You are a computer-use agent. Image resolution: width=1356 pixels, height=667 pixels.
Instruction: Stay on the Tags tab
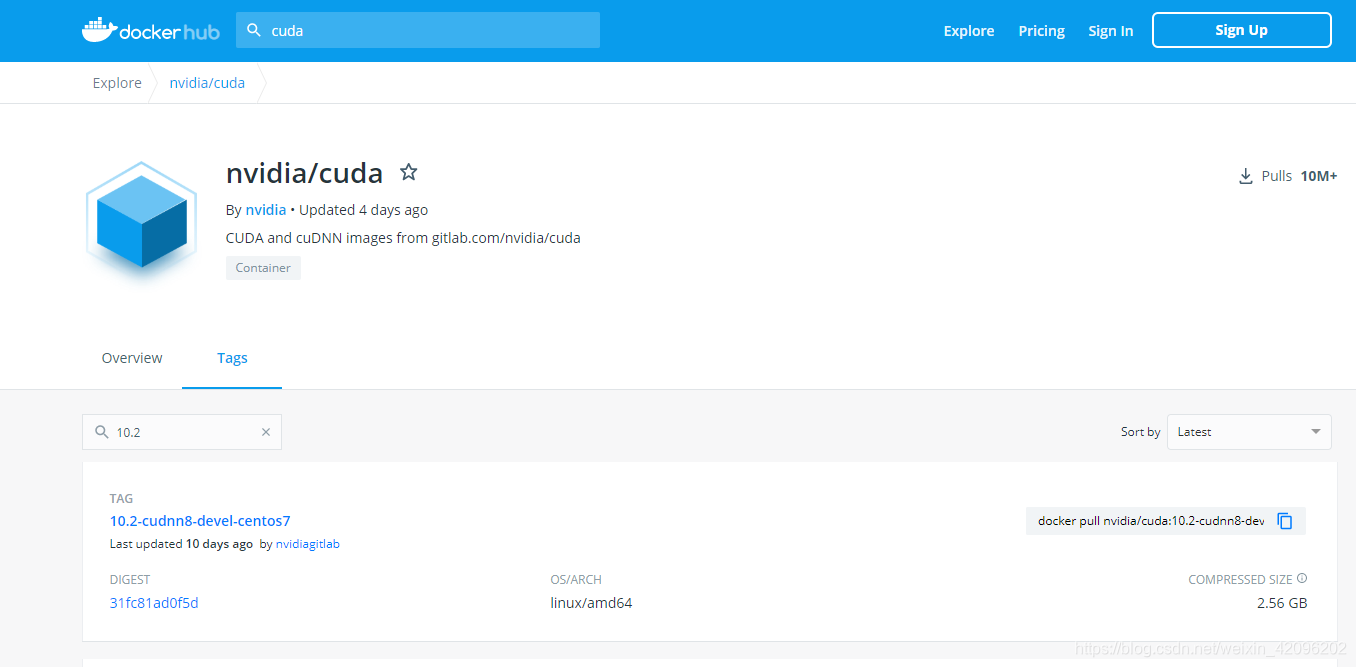point(232,357)
